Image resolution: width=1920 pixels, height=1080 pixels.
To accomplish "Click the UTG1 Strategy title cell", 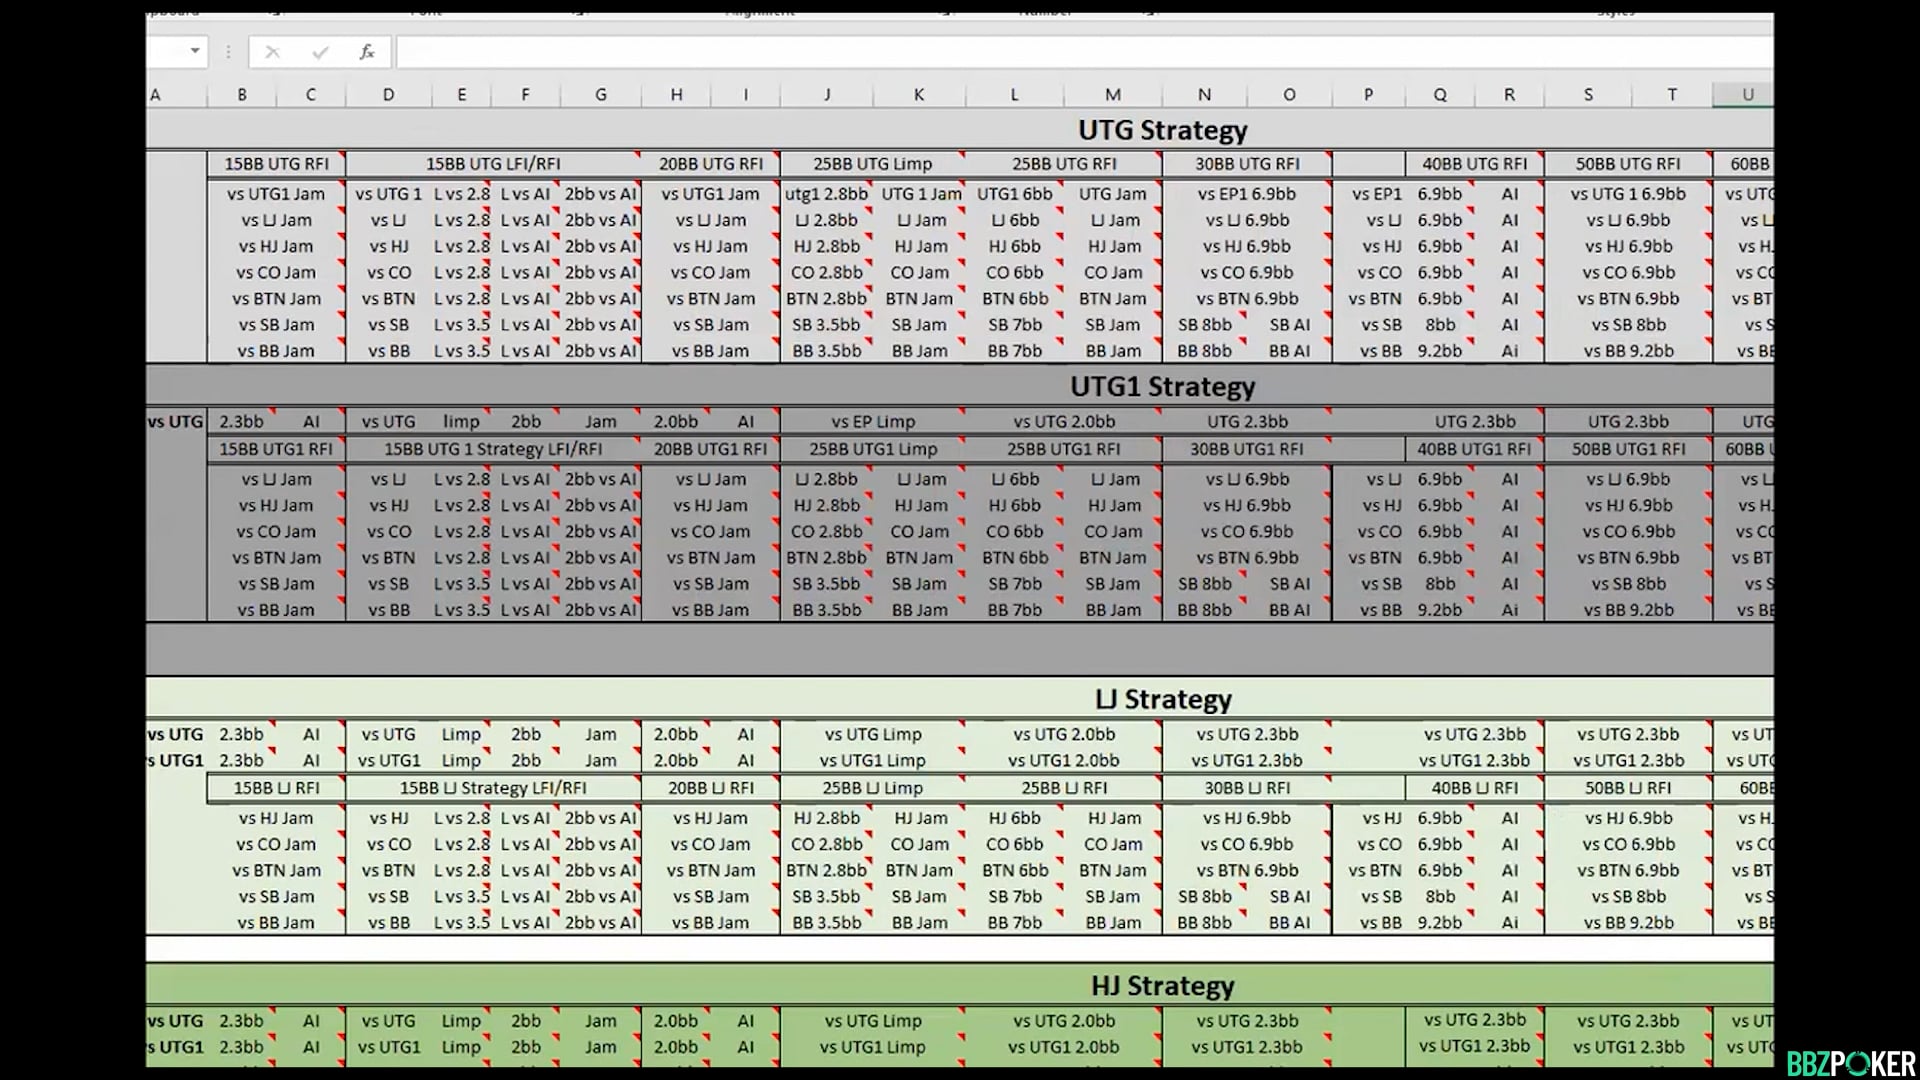I will point(1162,387).
